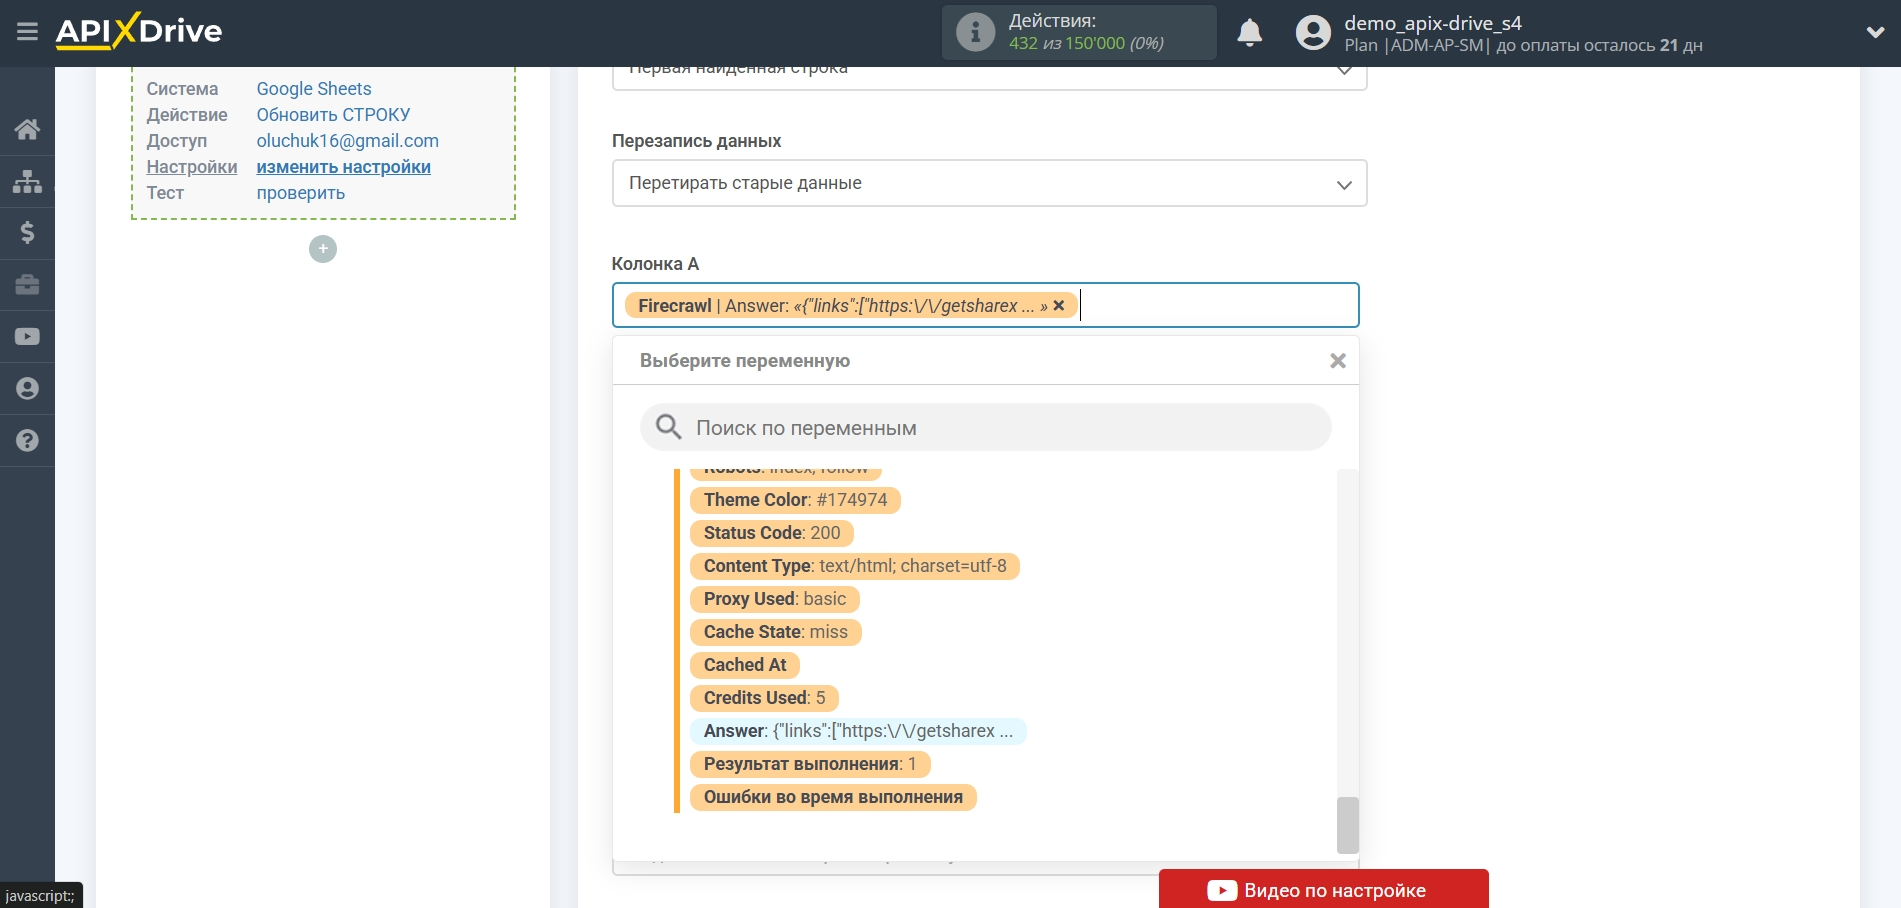The image size is (1901, 908).
Task: Click the hamburger menu icon
Action: (x=27, y=31)
